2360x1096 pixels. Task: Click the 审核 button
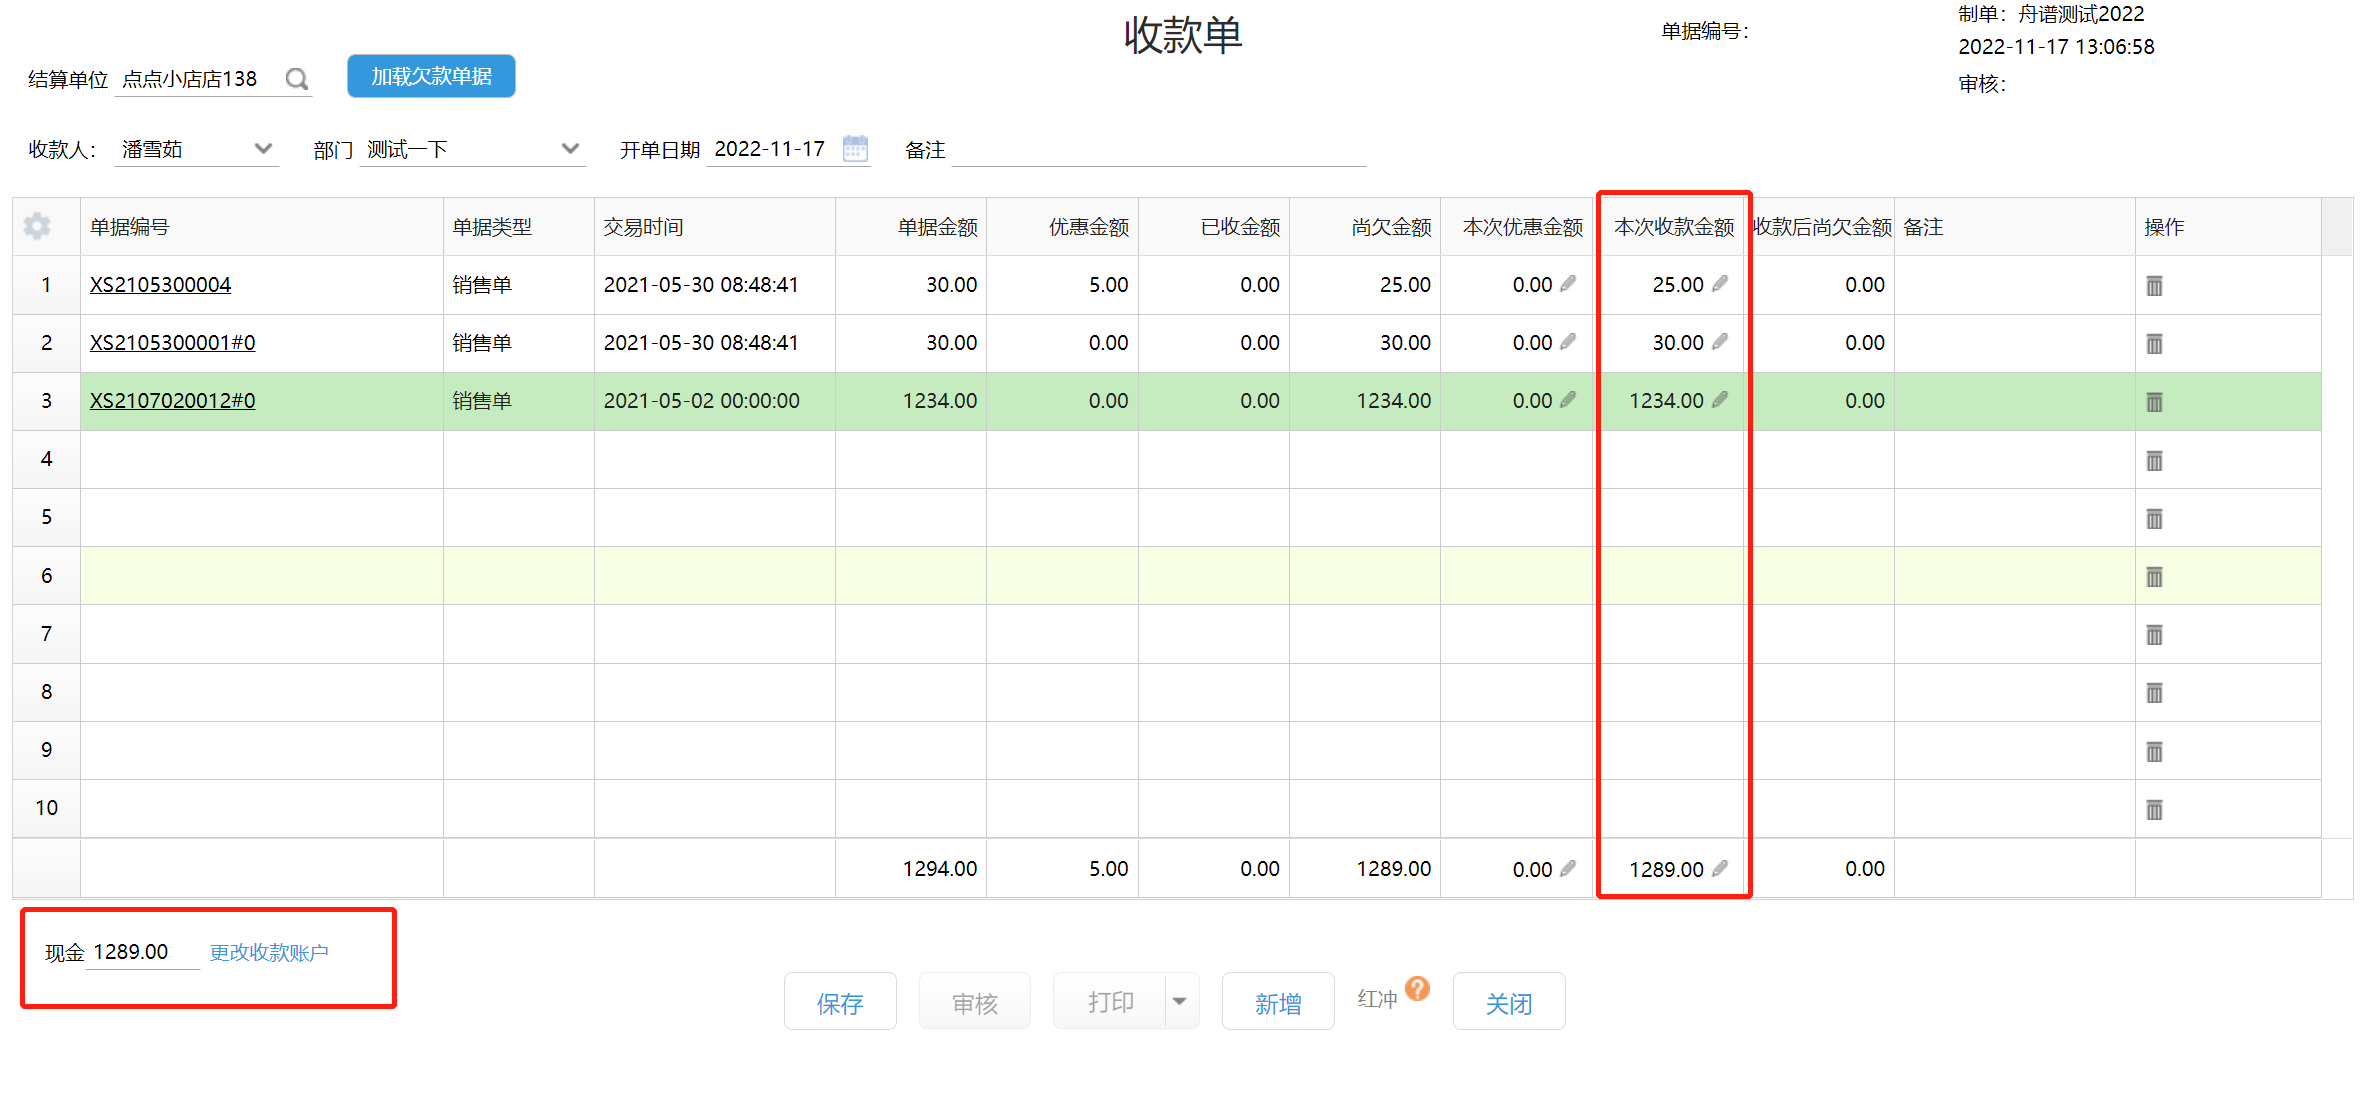975,1002
